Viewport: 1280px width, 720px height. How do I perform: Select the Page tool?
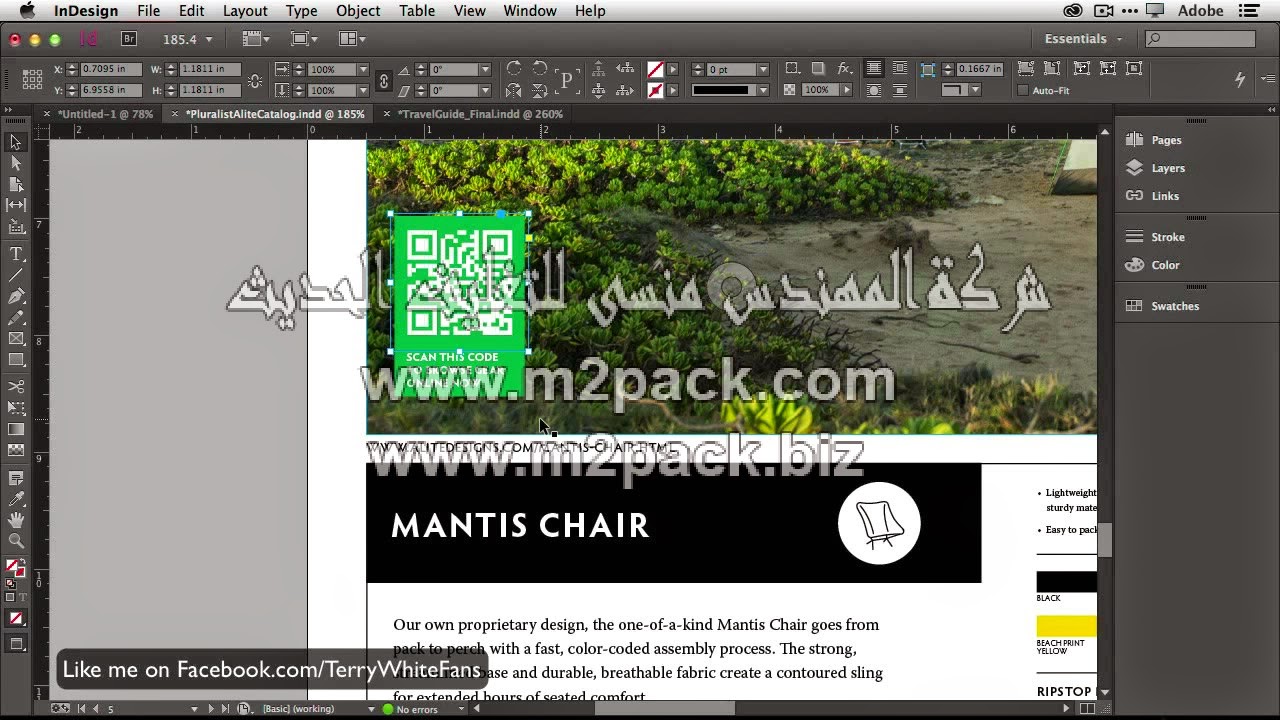coord(15,184)
